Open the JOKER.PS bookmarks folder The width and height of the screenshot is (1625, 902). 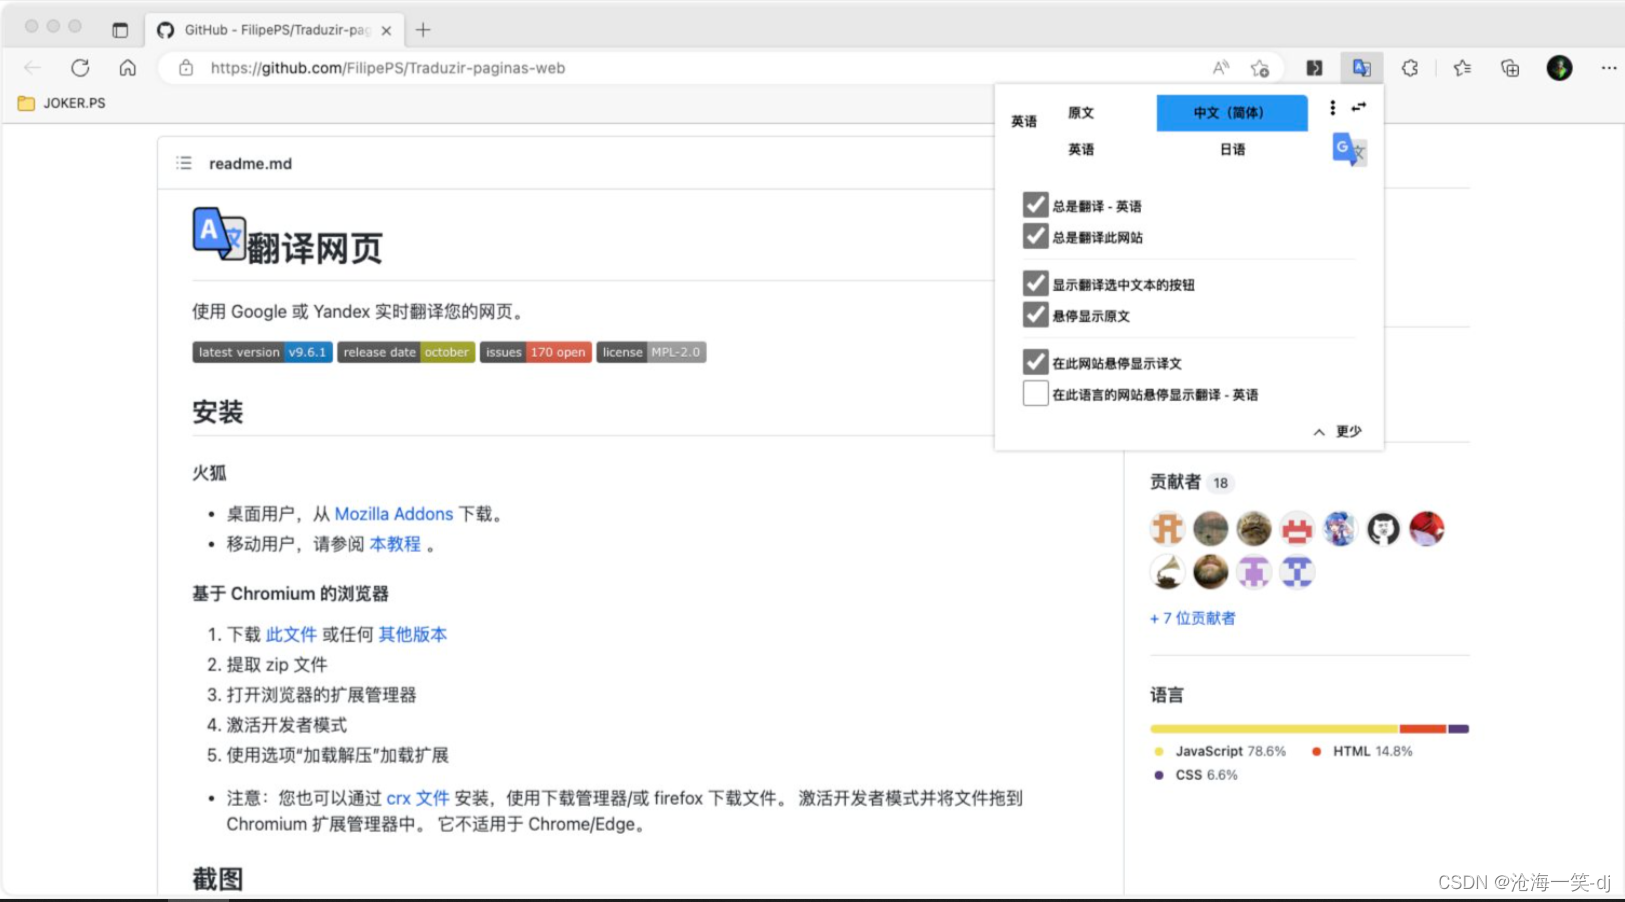coord(62,103)
